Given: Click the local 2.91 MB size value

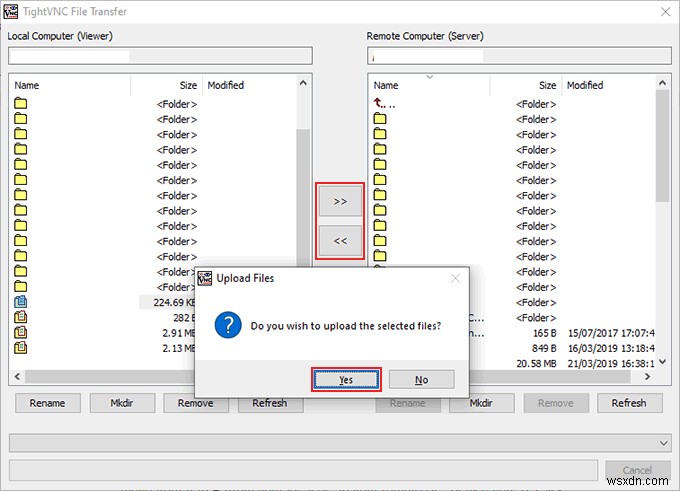Looking at the screenshot, I should click(179, 333).
